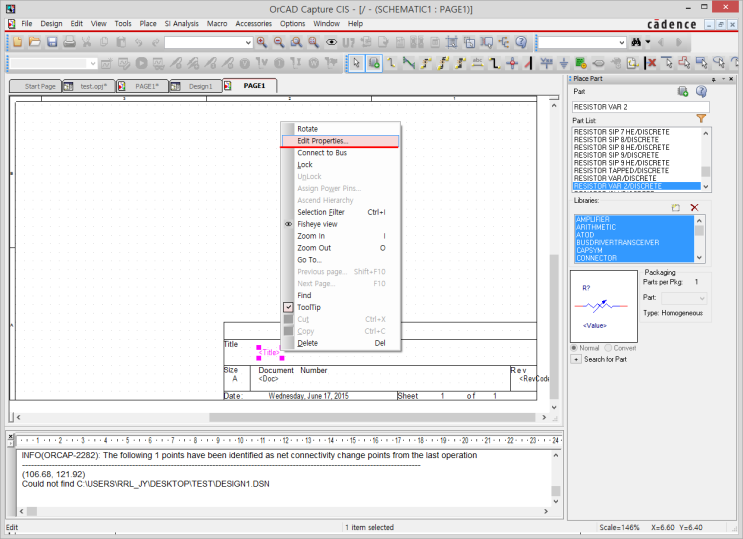Open the find options arrow beside binoculars
This screenshot has width=743, height=539.
pos(648,42)
